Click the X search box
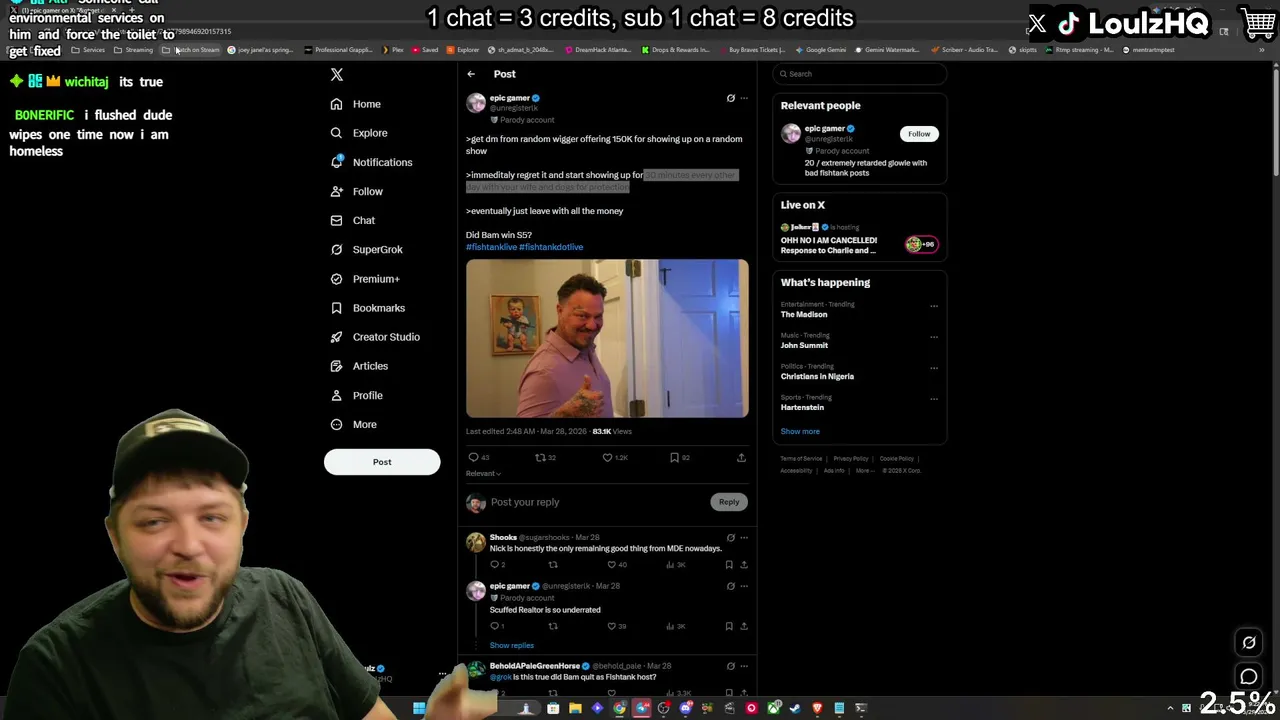 860,74
